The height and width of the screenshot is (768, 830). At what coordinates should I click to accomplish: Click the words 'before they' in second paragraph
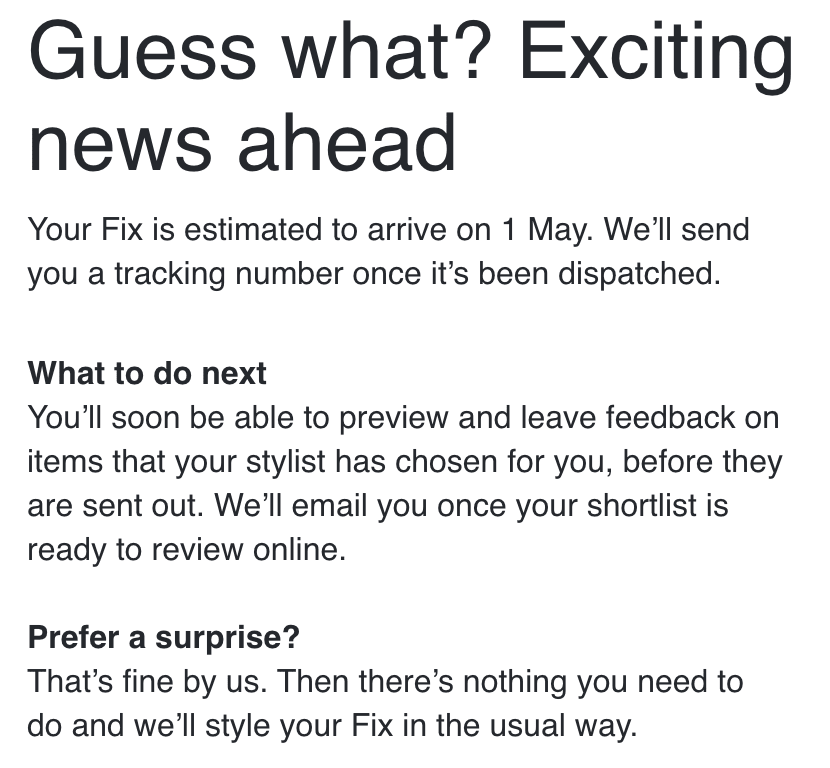pos(702,462)
